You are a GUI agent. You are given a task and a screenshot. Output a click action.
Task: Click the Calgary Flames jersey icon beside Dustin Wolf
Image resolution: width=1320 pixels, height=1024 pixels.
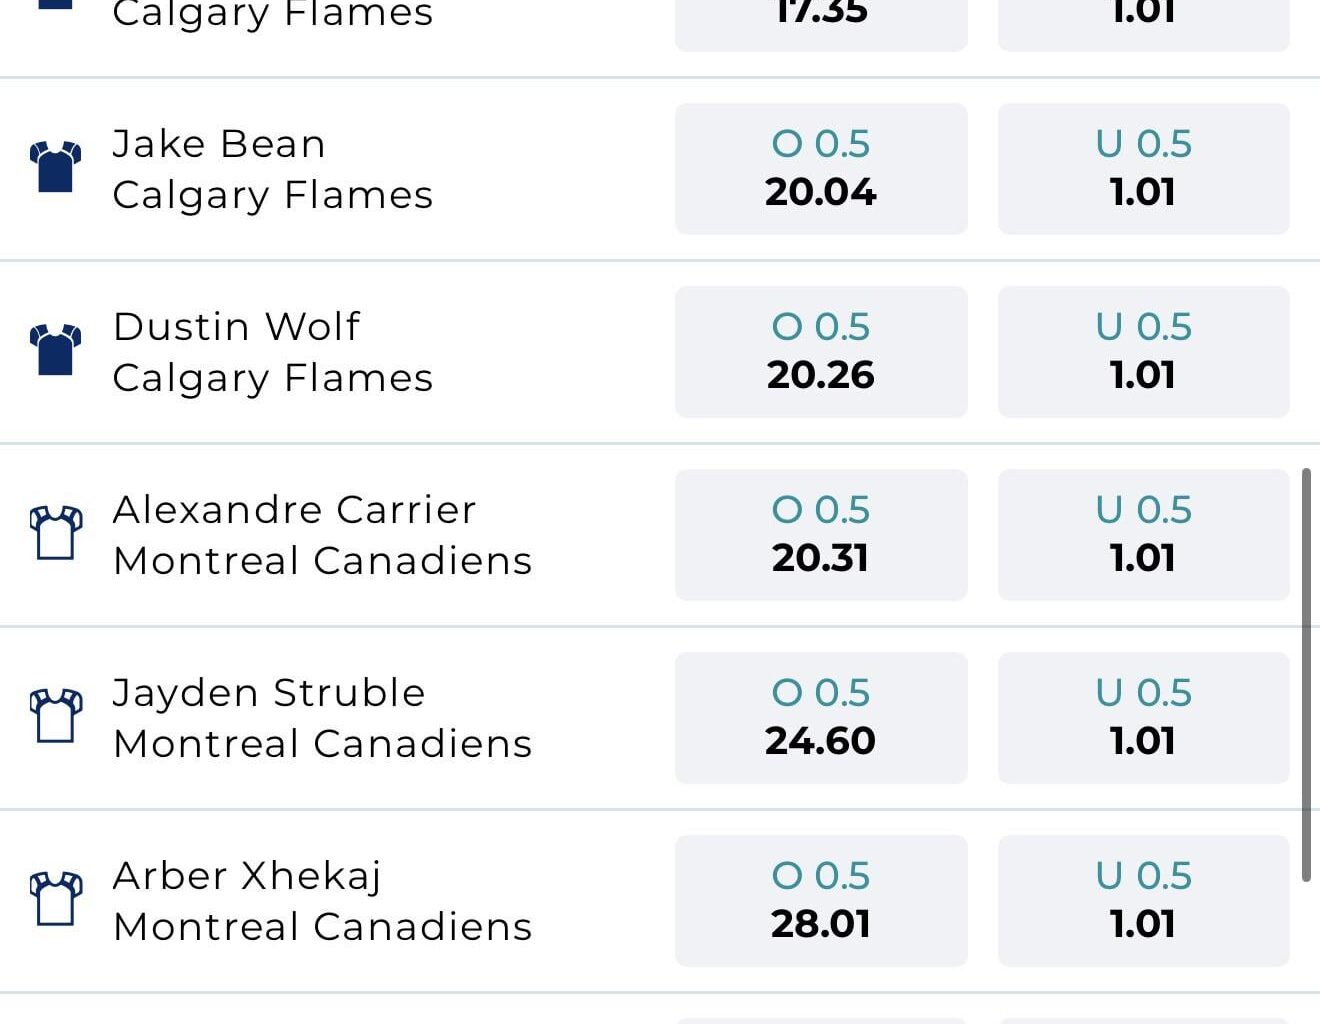[x=55, y=350]
